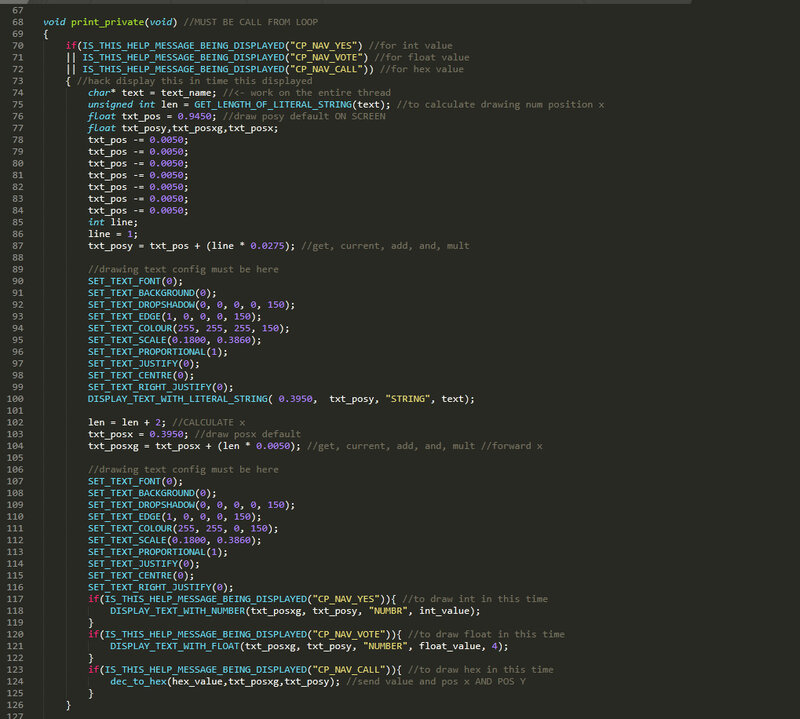Click DISPLAY_TEXT_WITH_NUMBER function call
This screenshot has height=719, width=800.
177,610
